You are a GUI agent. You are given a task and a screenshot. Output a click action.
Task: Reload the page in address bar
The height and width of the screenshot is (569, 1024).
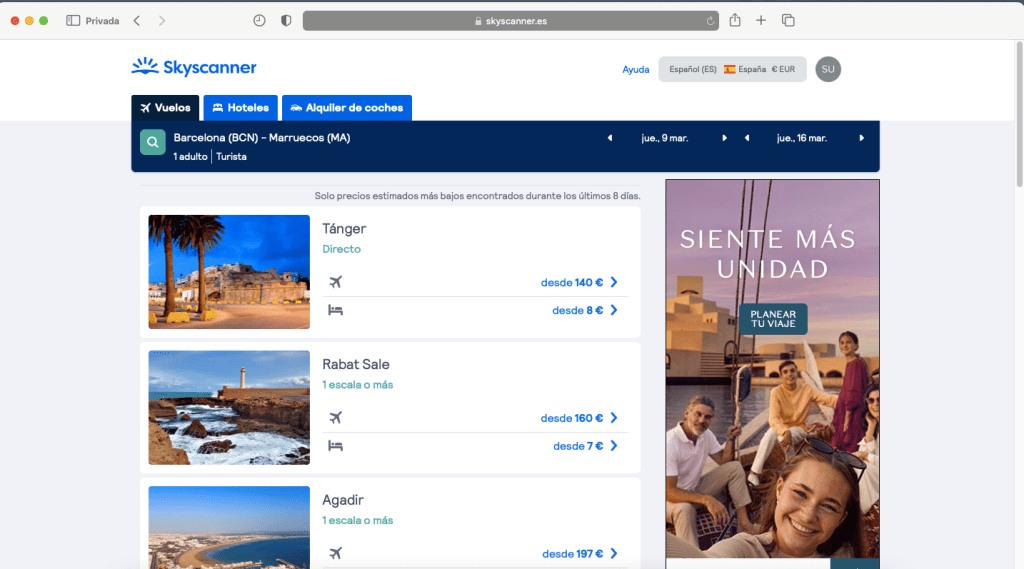coord(710,20)
